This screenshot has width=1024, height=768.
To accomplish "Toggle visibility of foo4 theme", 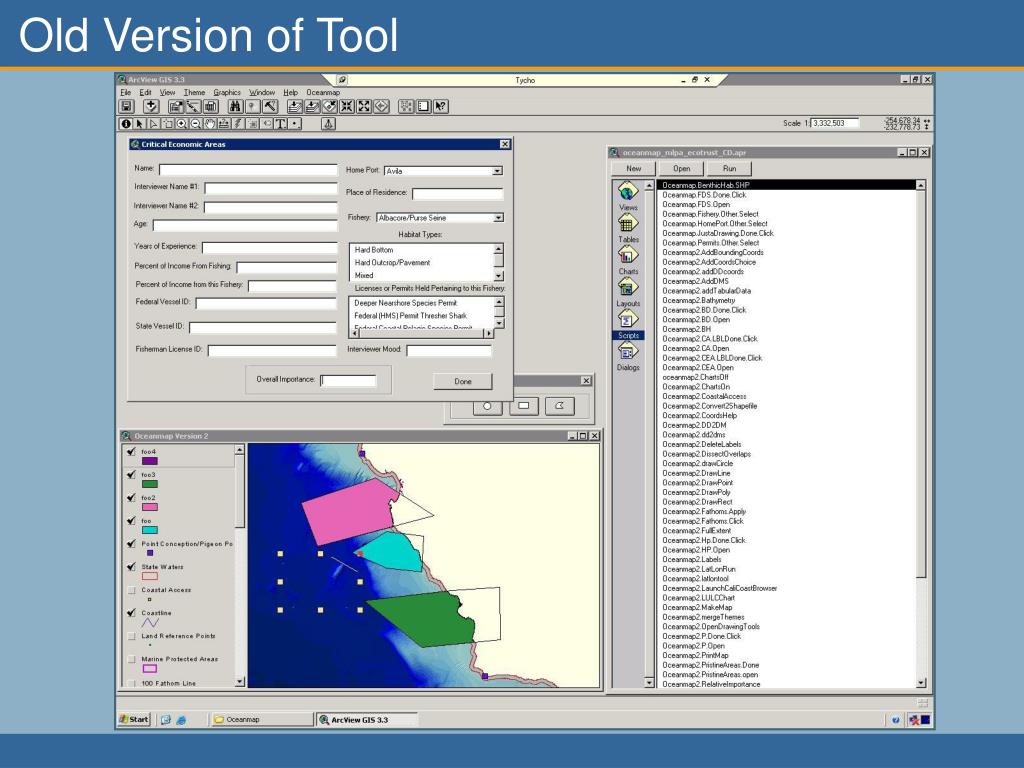I will pyautogui.click(x=131, y=452).
